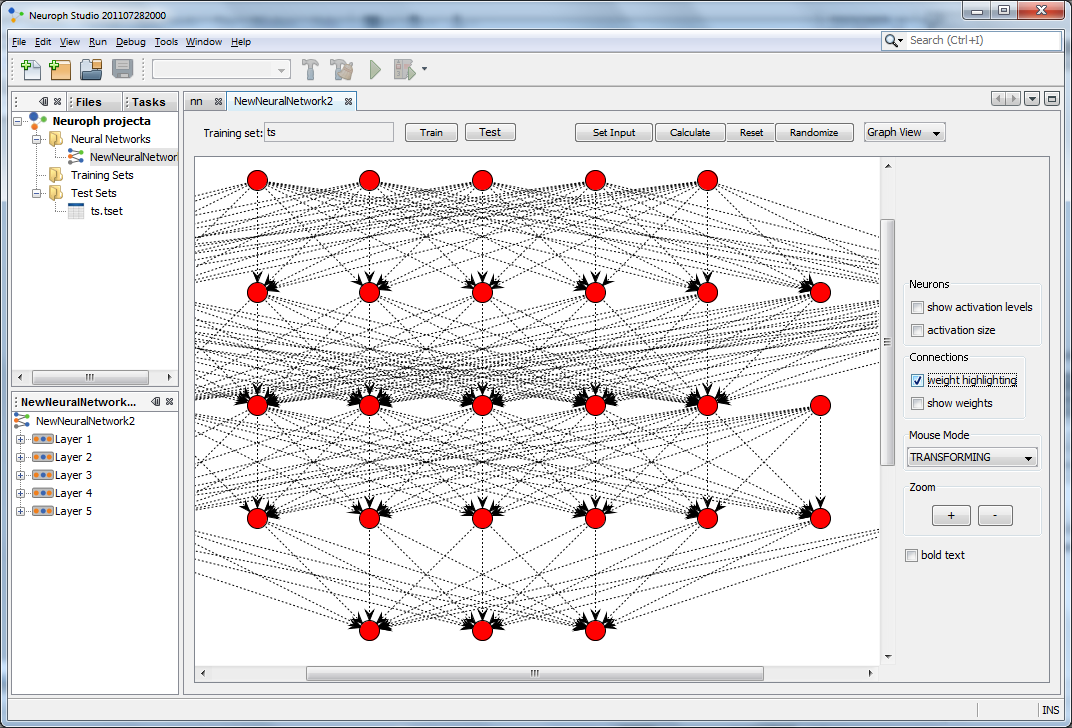The height and width of the screenshot is (728, 1072).
Task: Click the green Run Project icon
Action: (375, 69)
